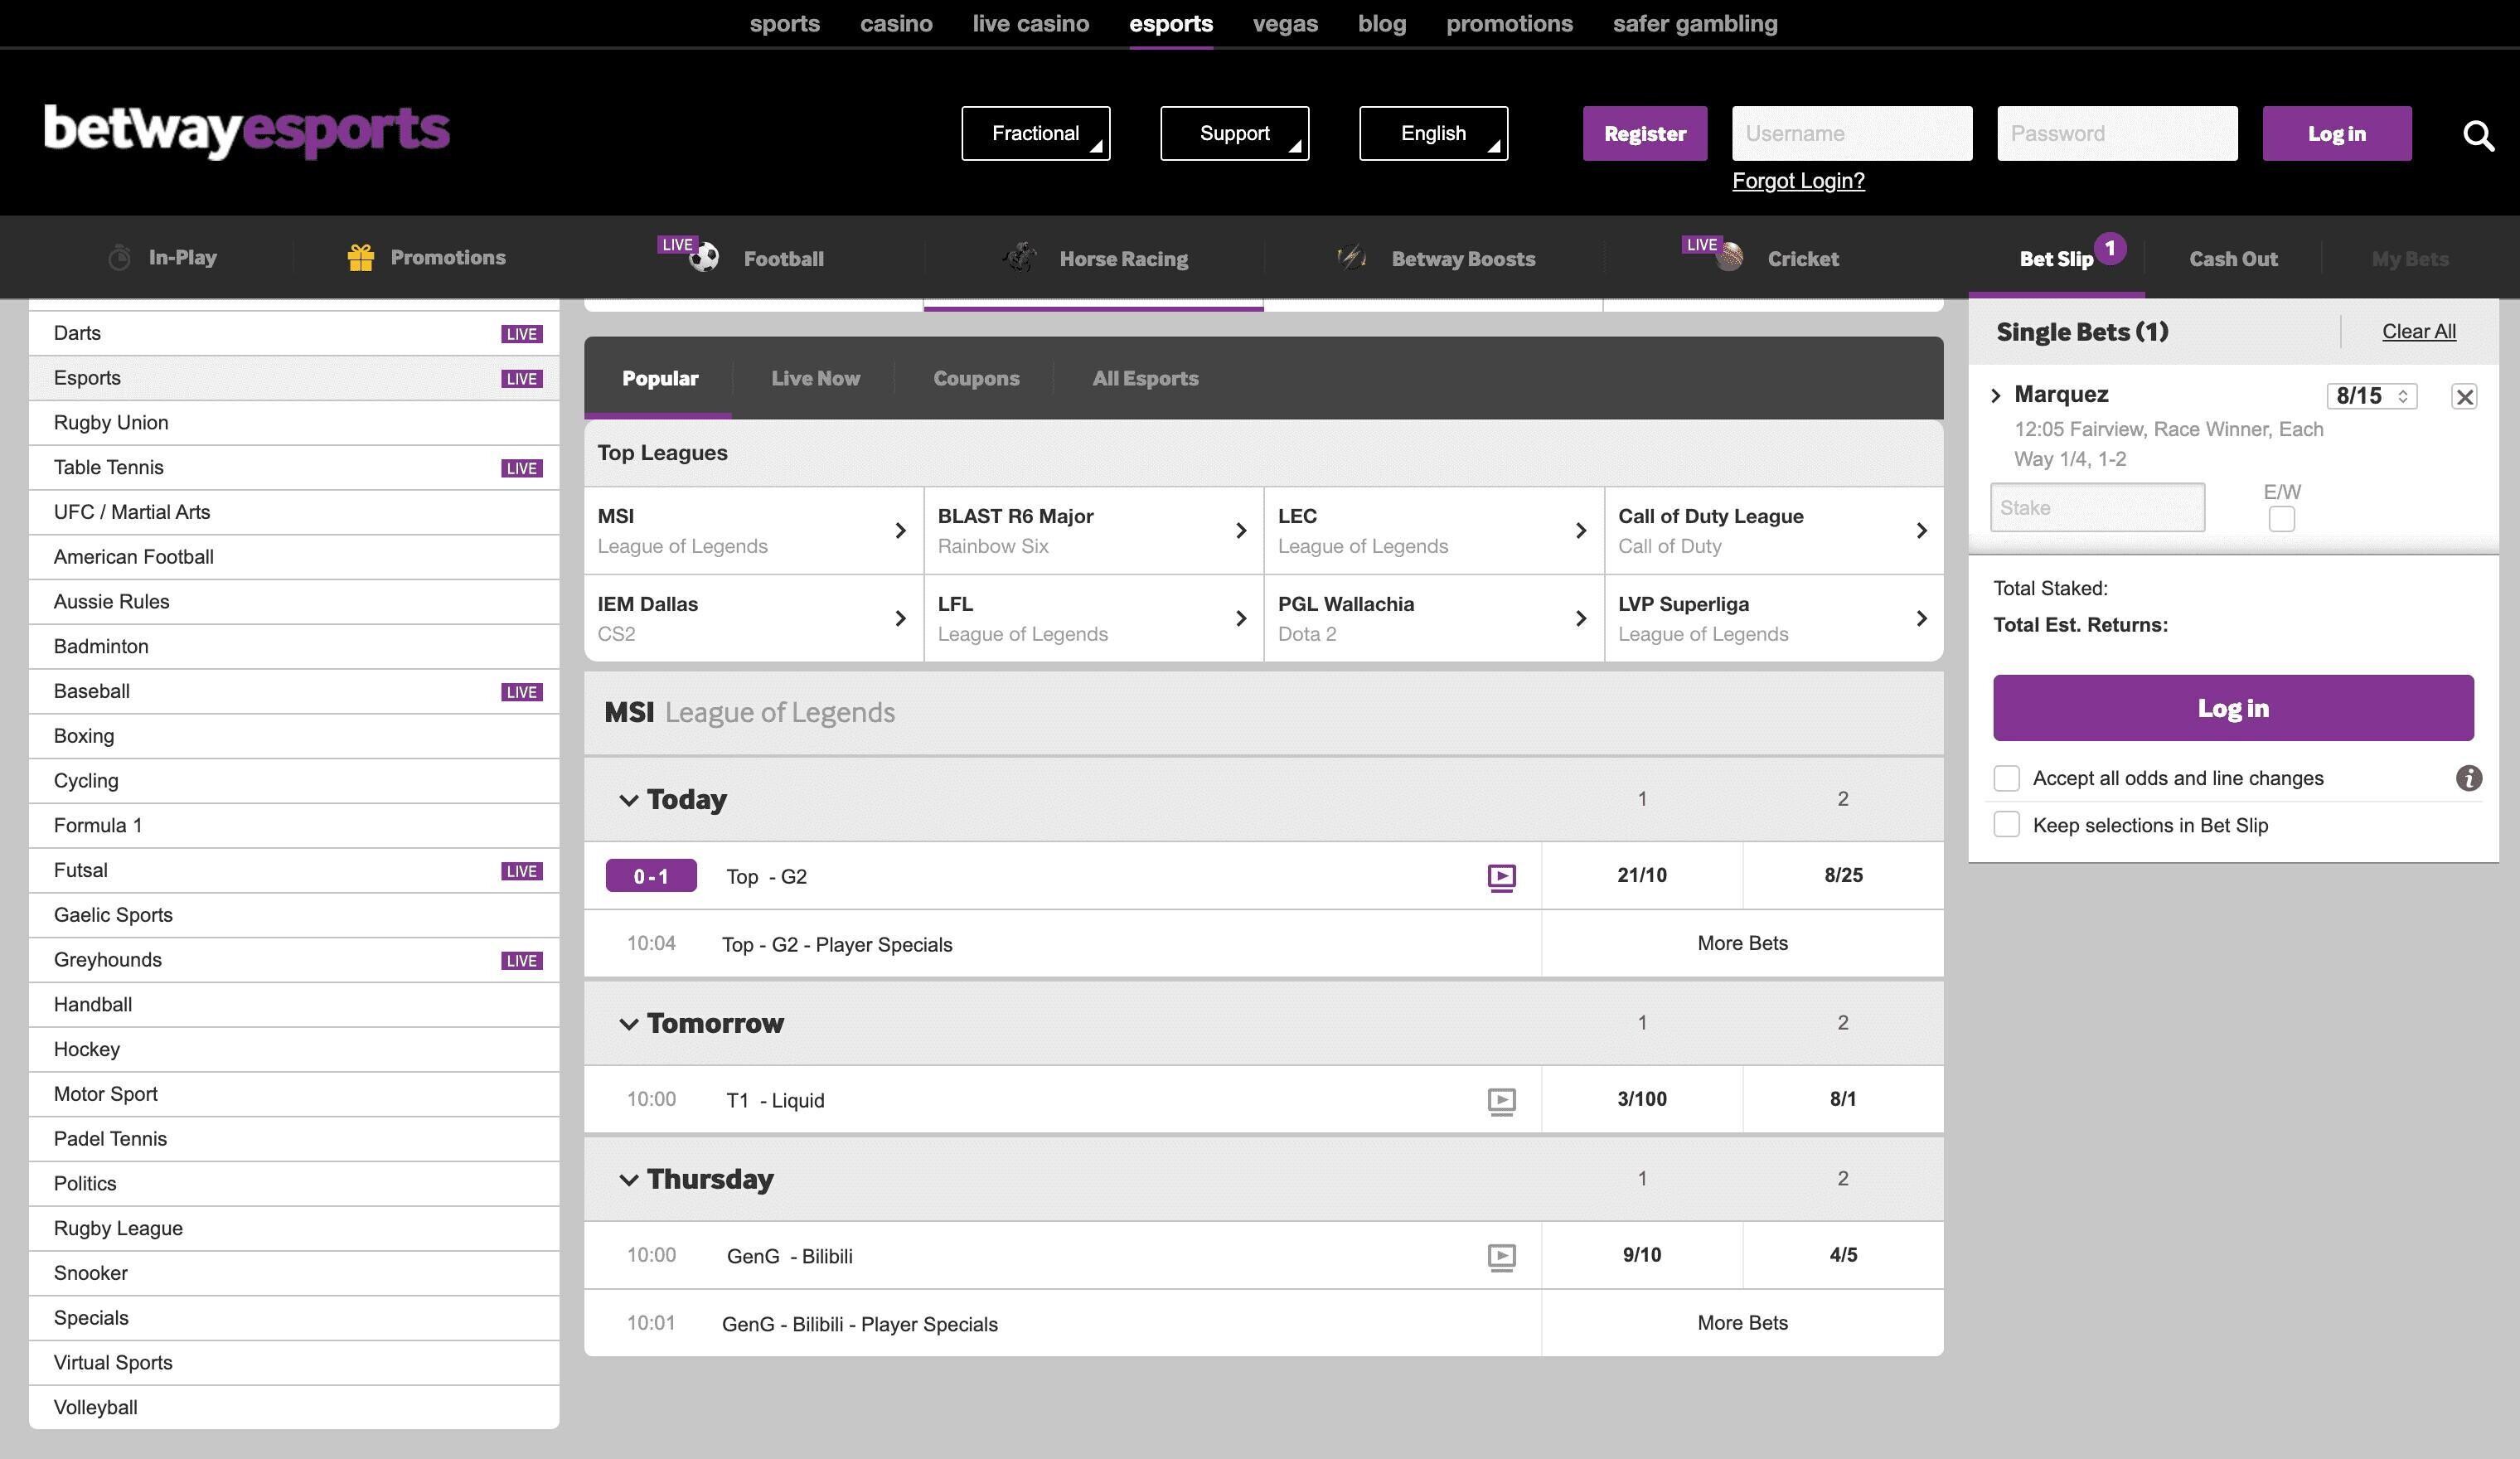Go to vegas in top navigation
The image size is (2520, 1459).
click(1285, 23)
